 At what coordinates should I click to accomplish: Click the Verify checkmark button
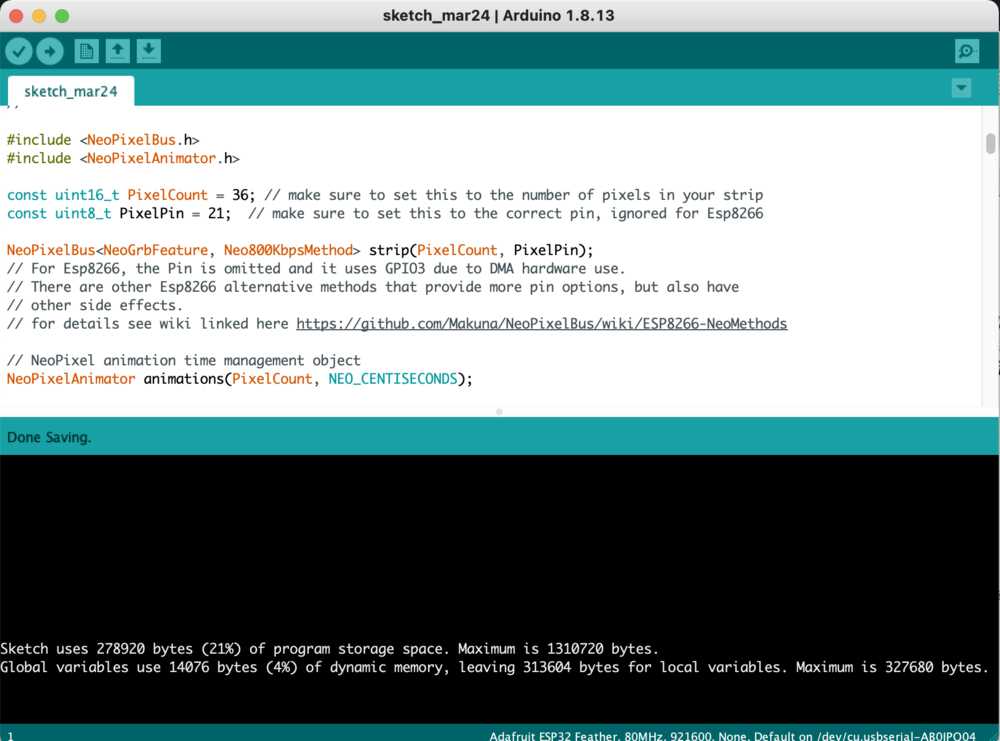19,51
